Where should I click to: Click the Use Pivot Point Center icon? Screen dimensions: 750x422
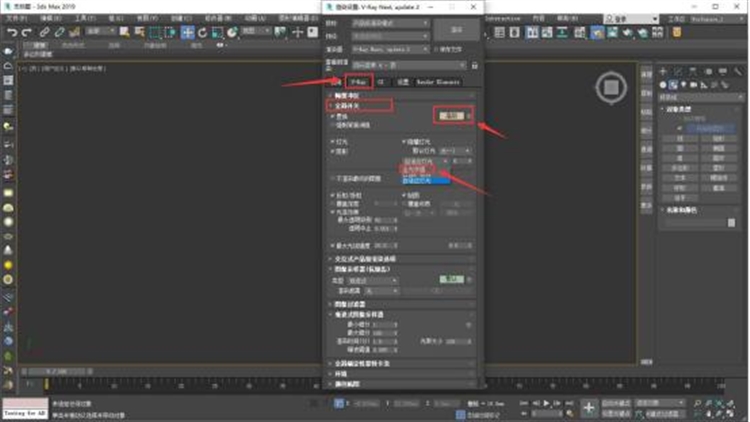click(x=280, y=33)
